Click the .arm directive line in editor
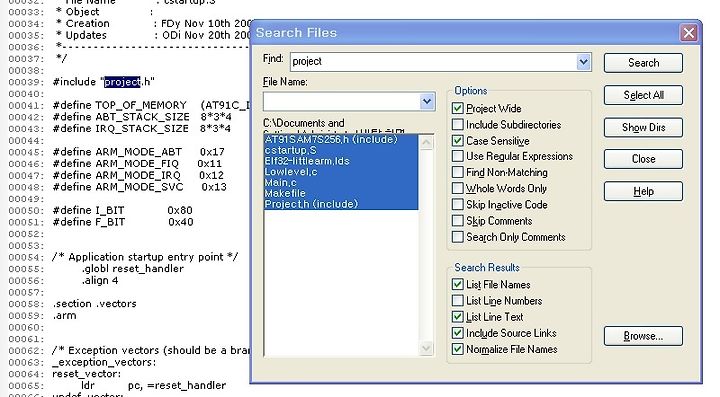The image size is (720, 397). (x=64, y=316)
